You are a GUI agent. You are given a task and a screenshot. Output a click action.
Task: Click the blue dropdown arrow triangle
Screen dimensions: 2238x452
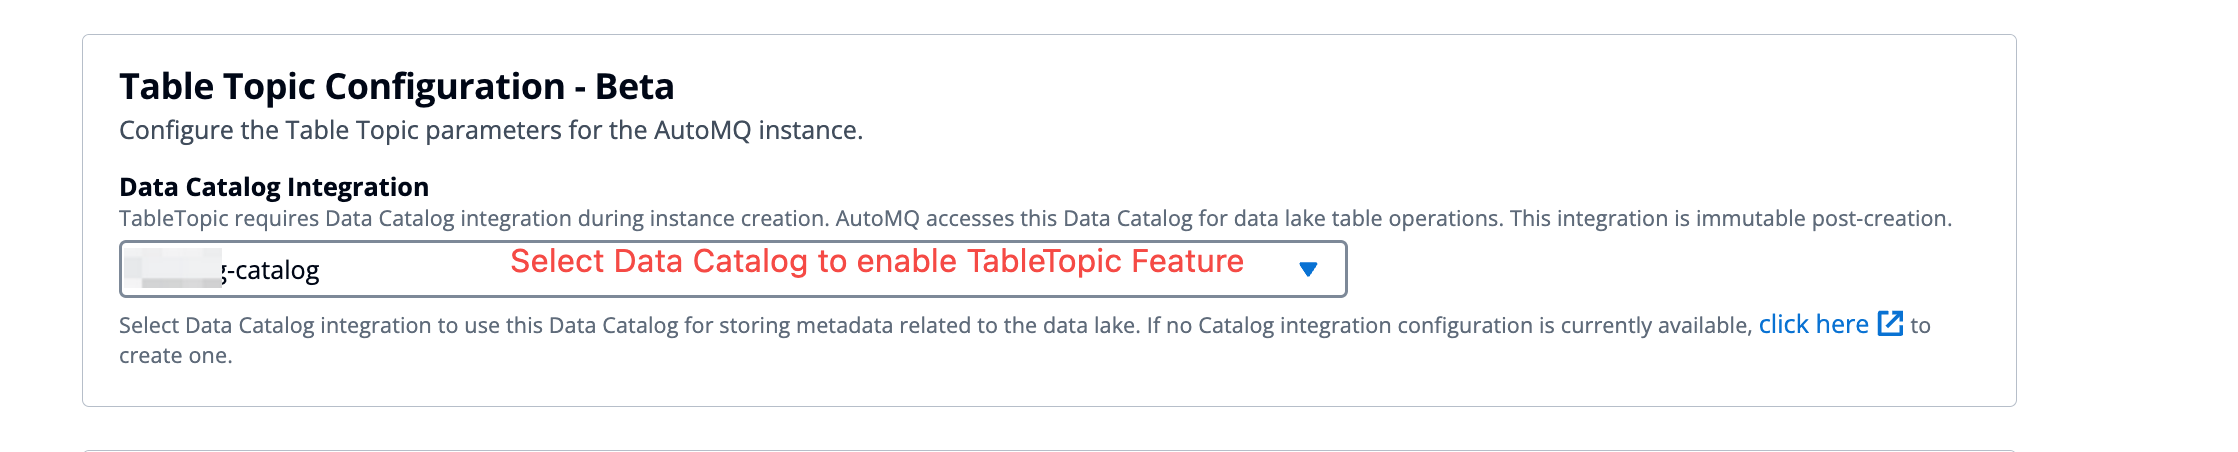coord(1308,269)
